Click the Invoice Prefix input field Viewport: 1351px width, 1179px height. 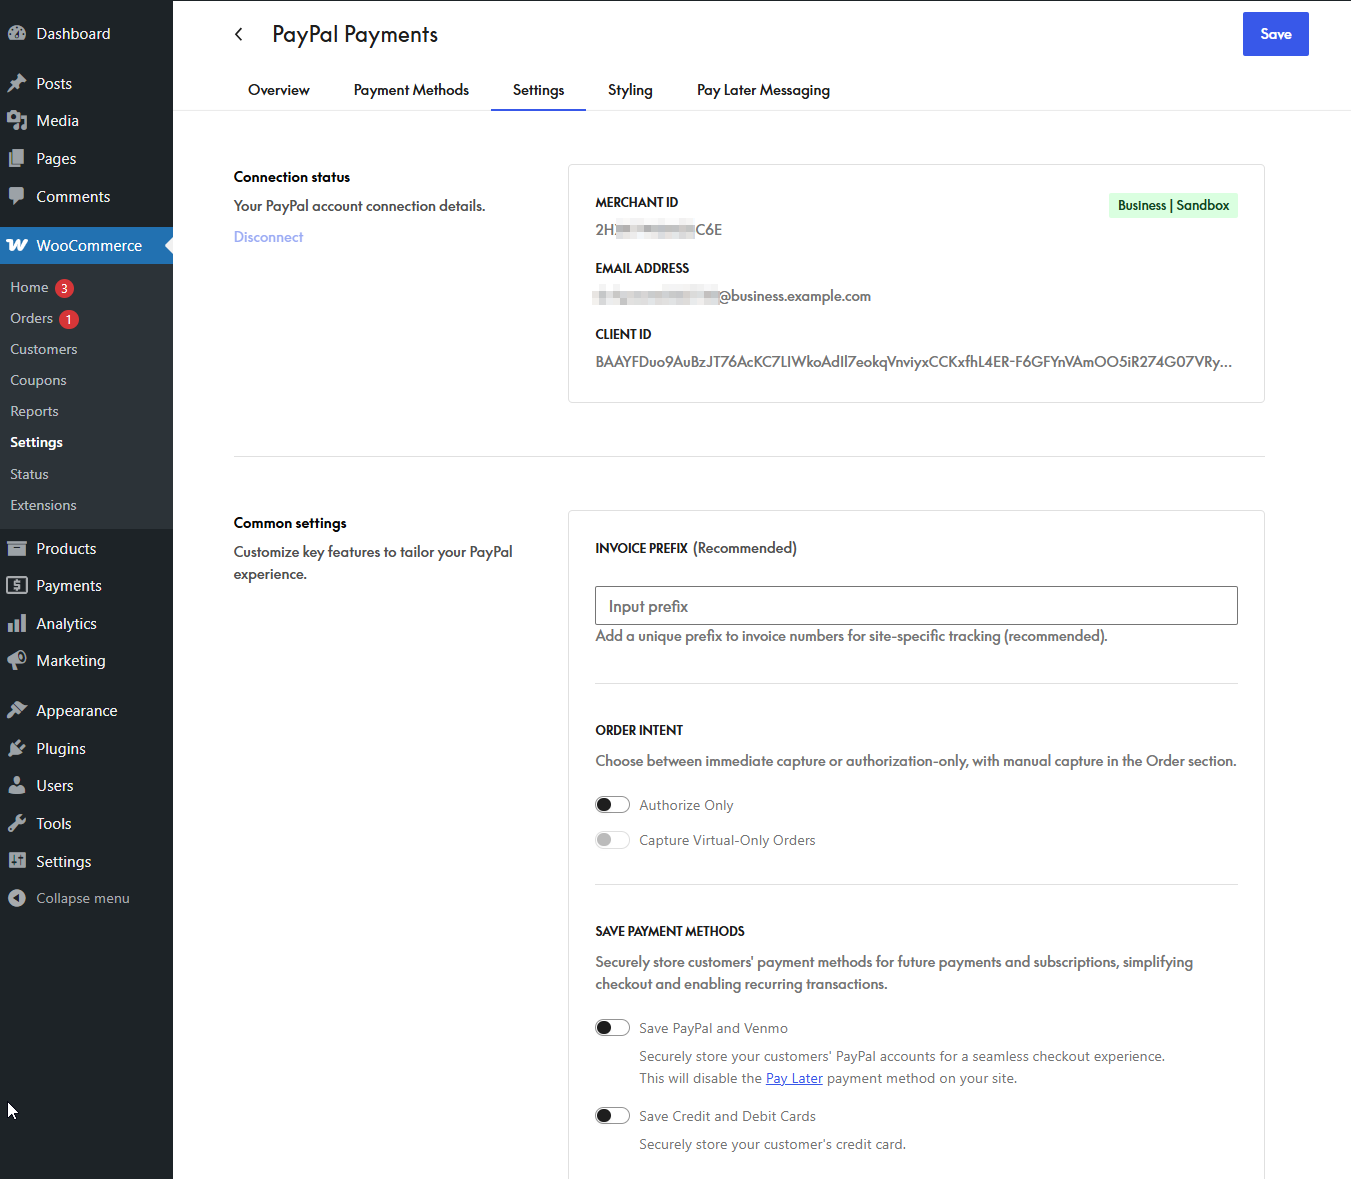click(x=915, y=605)
